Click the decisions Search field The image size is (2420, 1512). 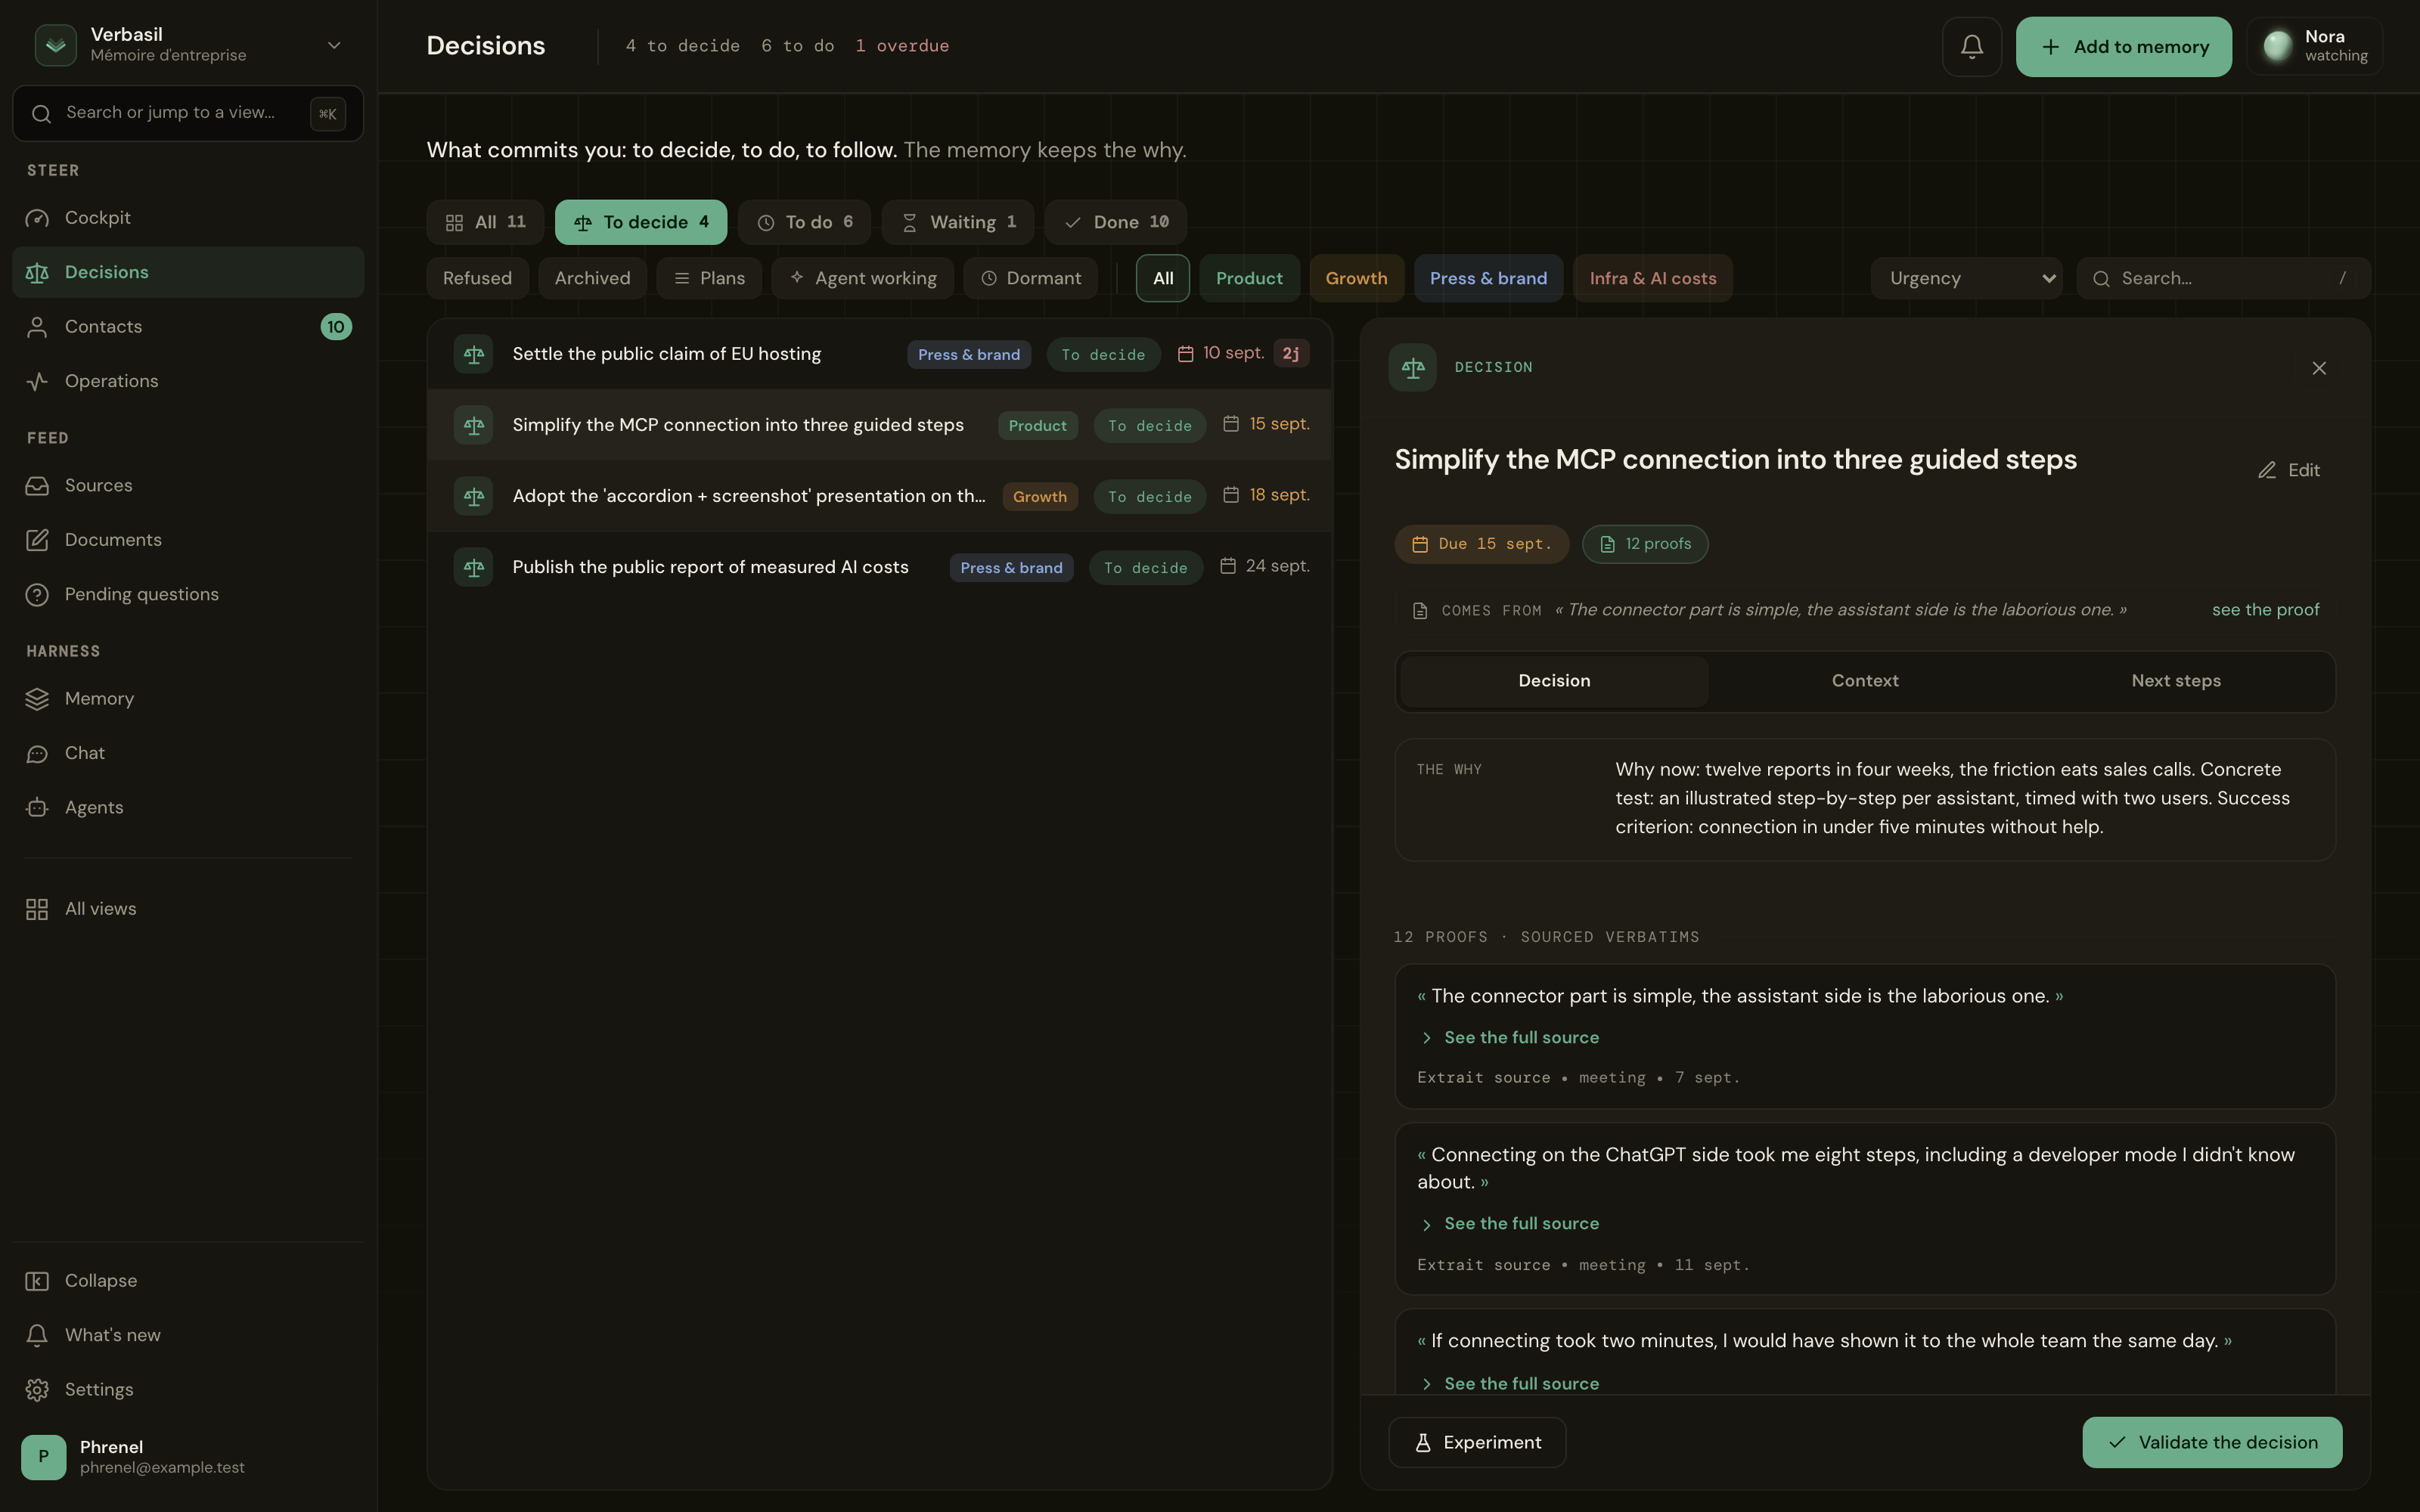tap(2223, 278)
